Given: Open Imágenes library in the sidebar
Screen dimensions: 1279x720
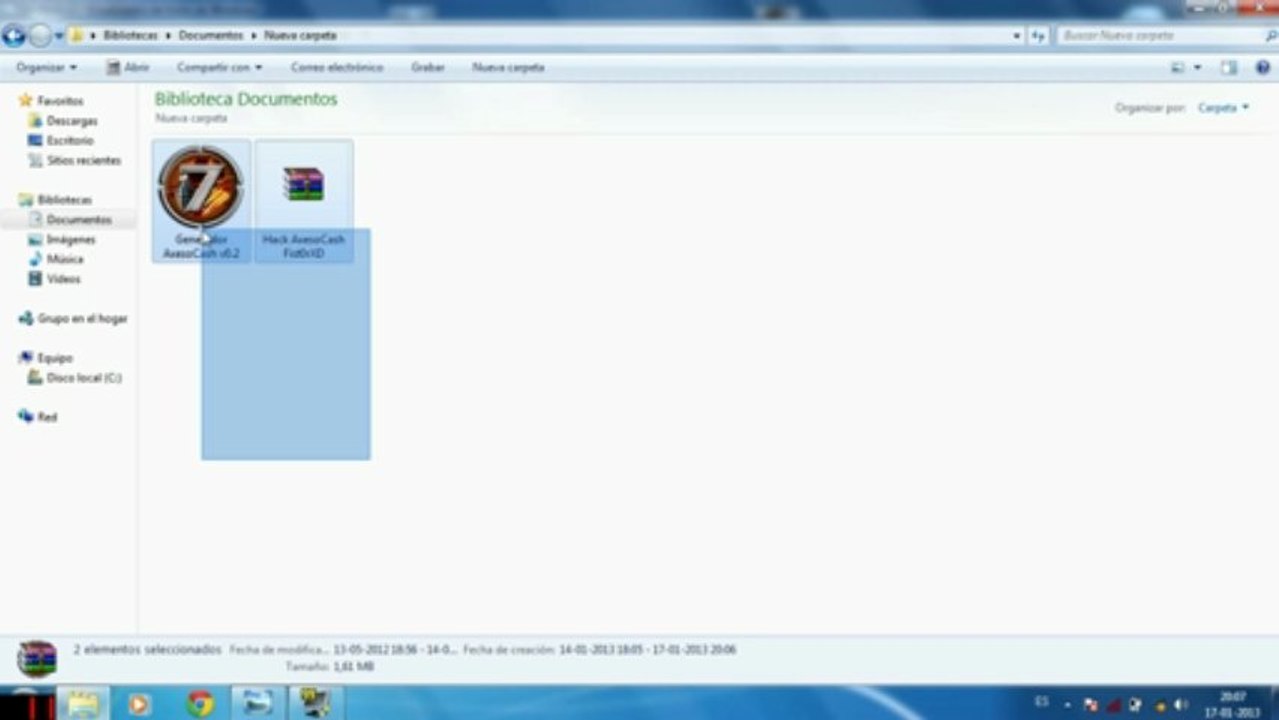Looking at the screenshot, I should (x=71, y=240).
